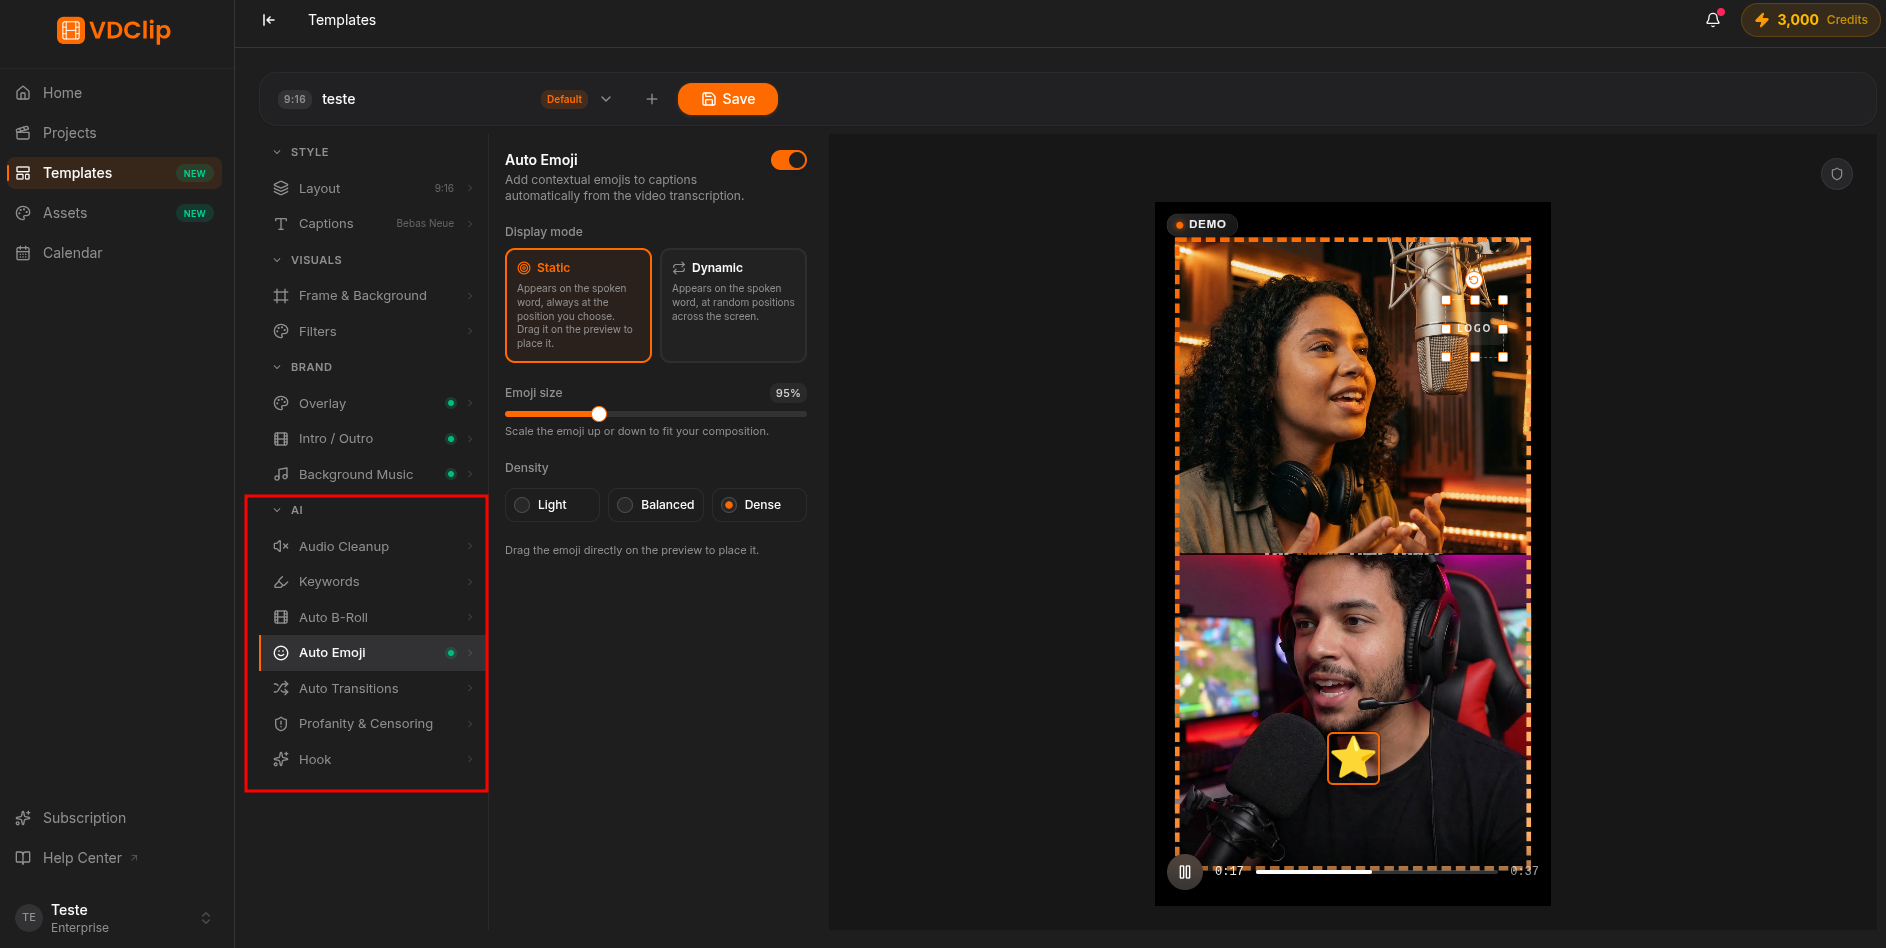Collapse the sidebar with the arrow icon
The image size is (1886, 948).
[x=268, y=20]
